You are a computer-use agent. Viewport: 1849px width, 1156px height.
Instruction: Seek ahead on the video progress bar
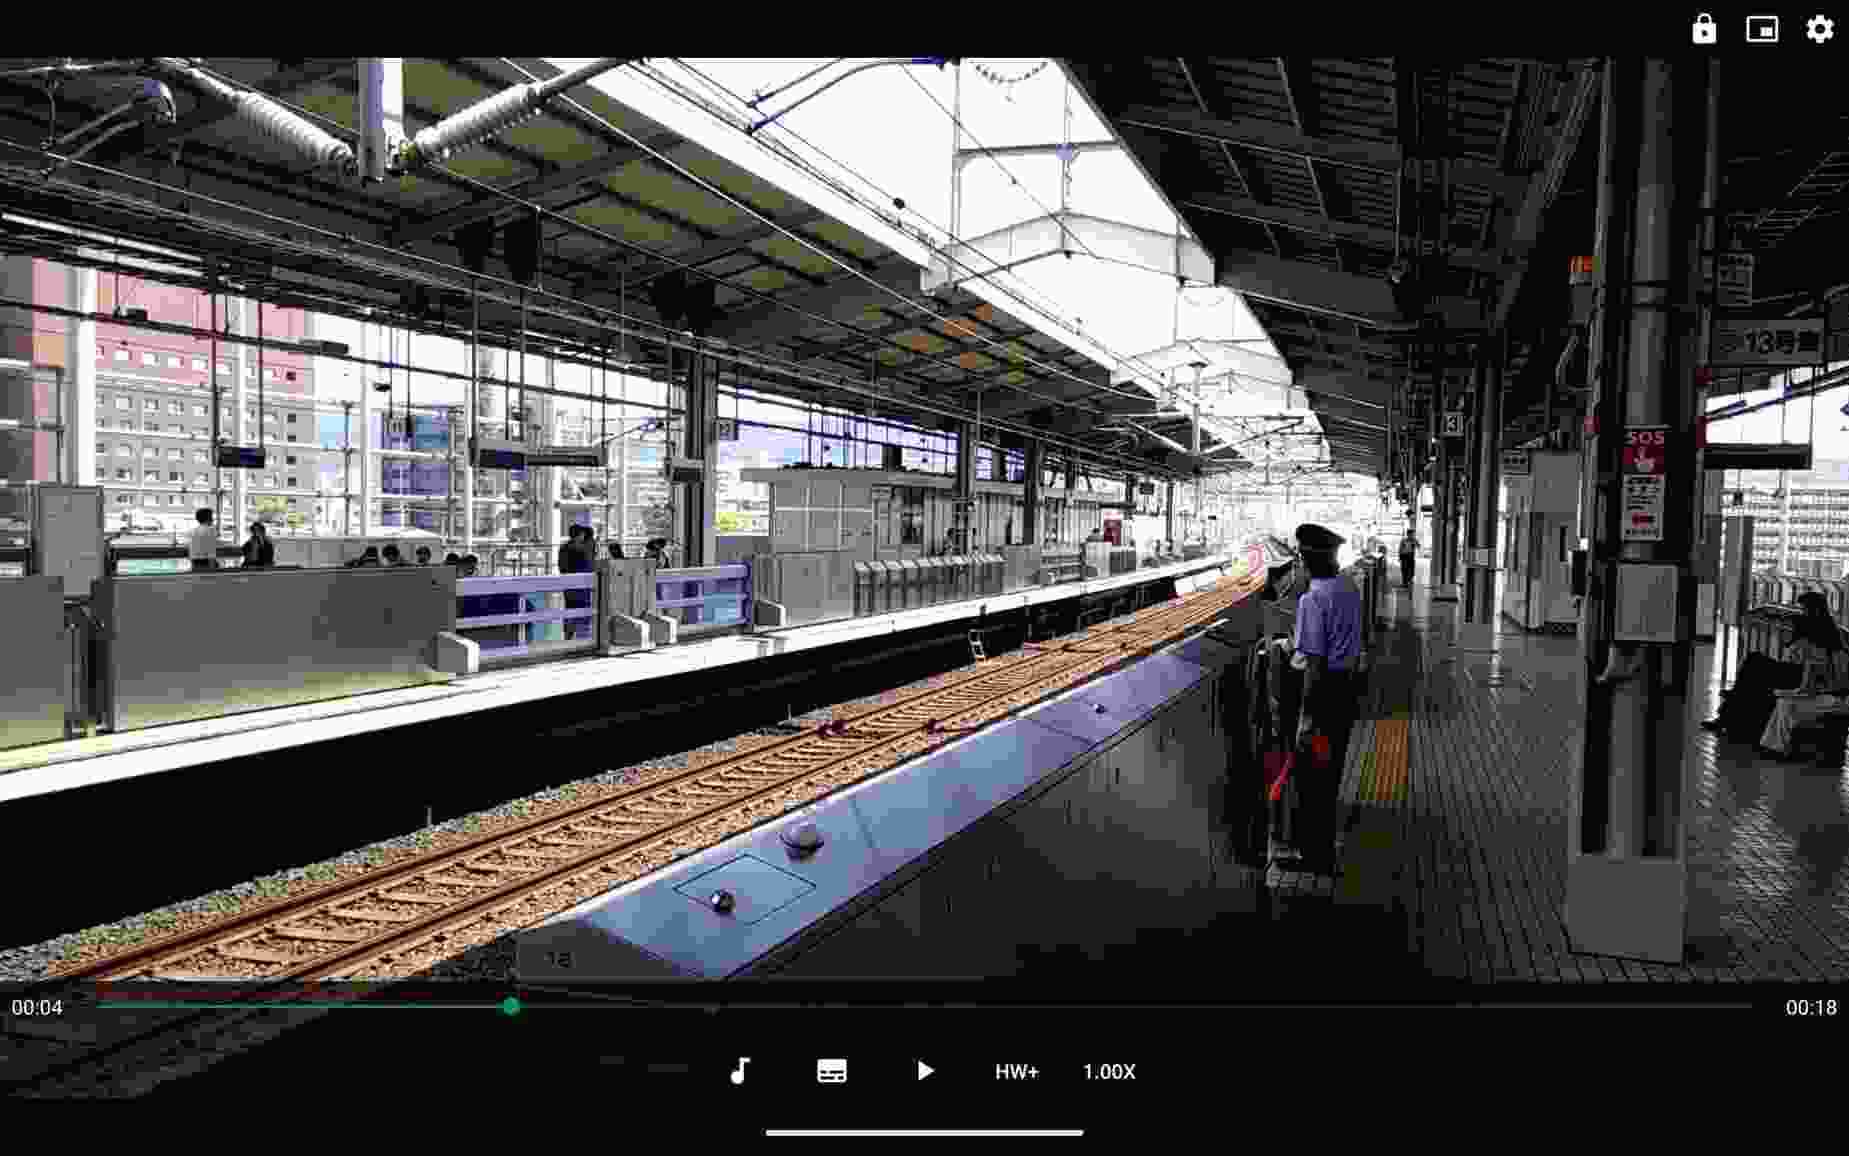pos(1100,1008)
